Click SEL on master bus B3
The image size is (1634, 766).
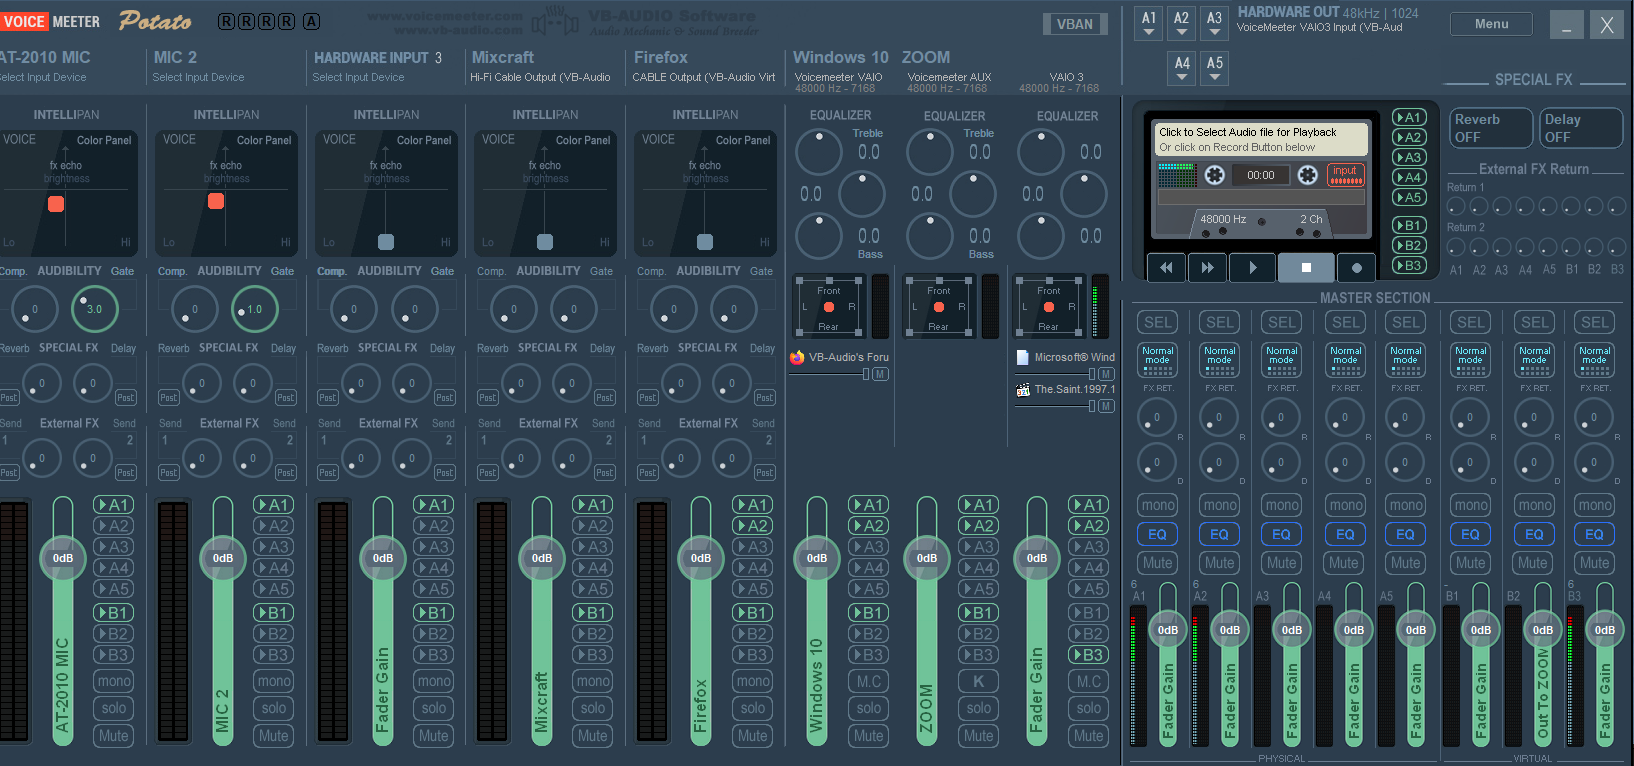click(1595, 322)
